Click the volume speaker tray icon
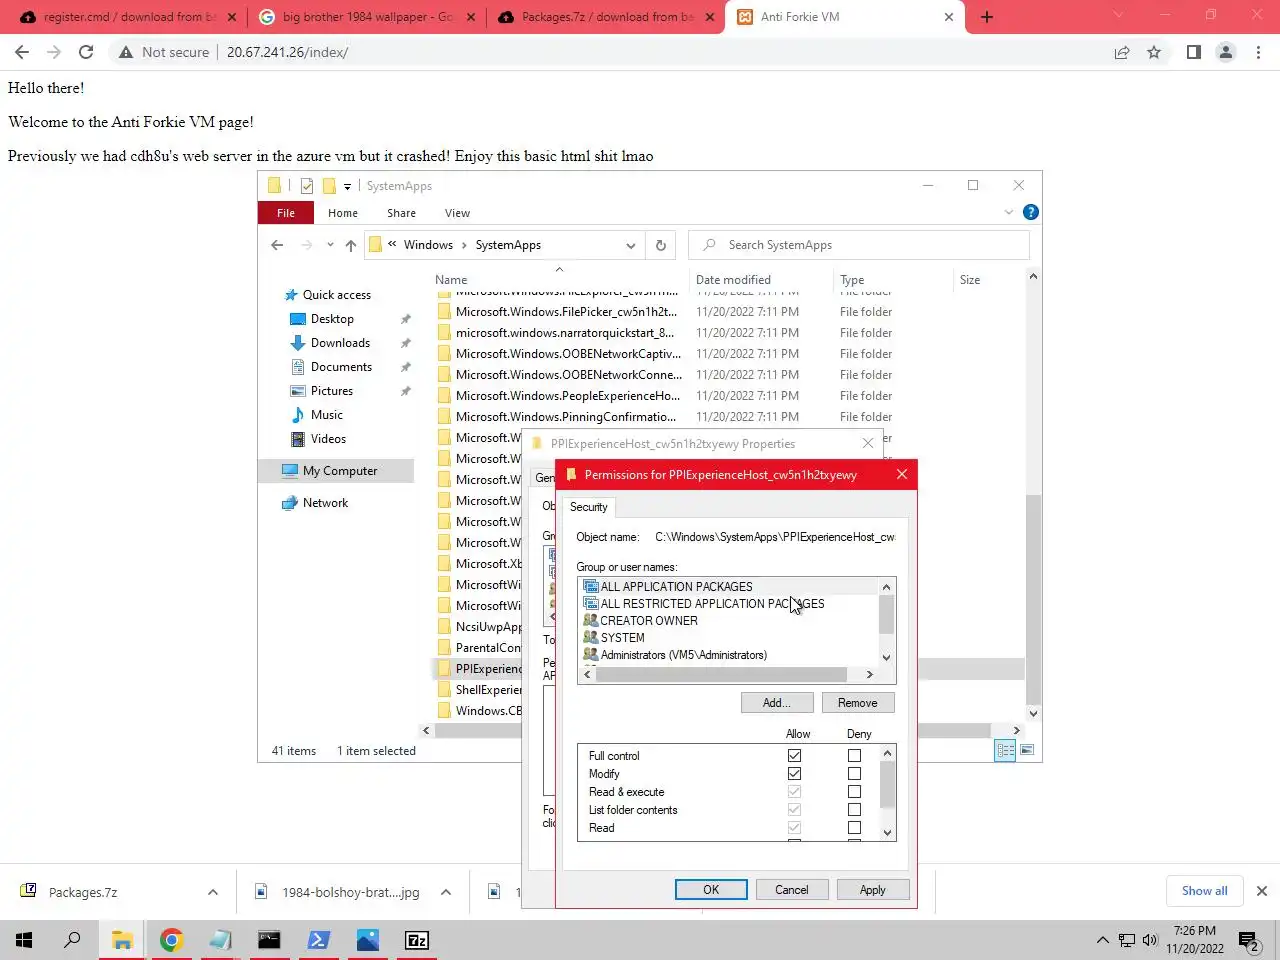The height and width of the screenshot is (960, 1280). coord(1150,940)
